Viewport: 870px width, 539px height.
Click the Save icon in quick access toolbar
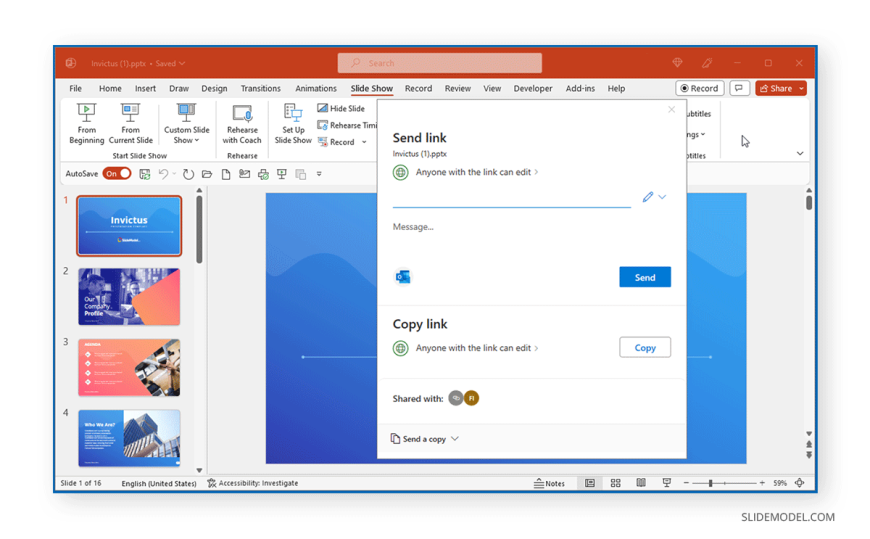click(145, 174)
